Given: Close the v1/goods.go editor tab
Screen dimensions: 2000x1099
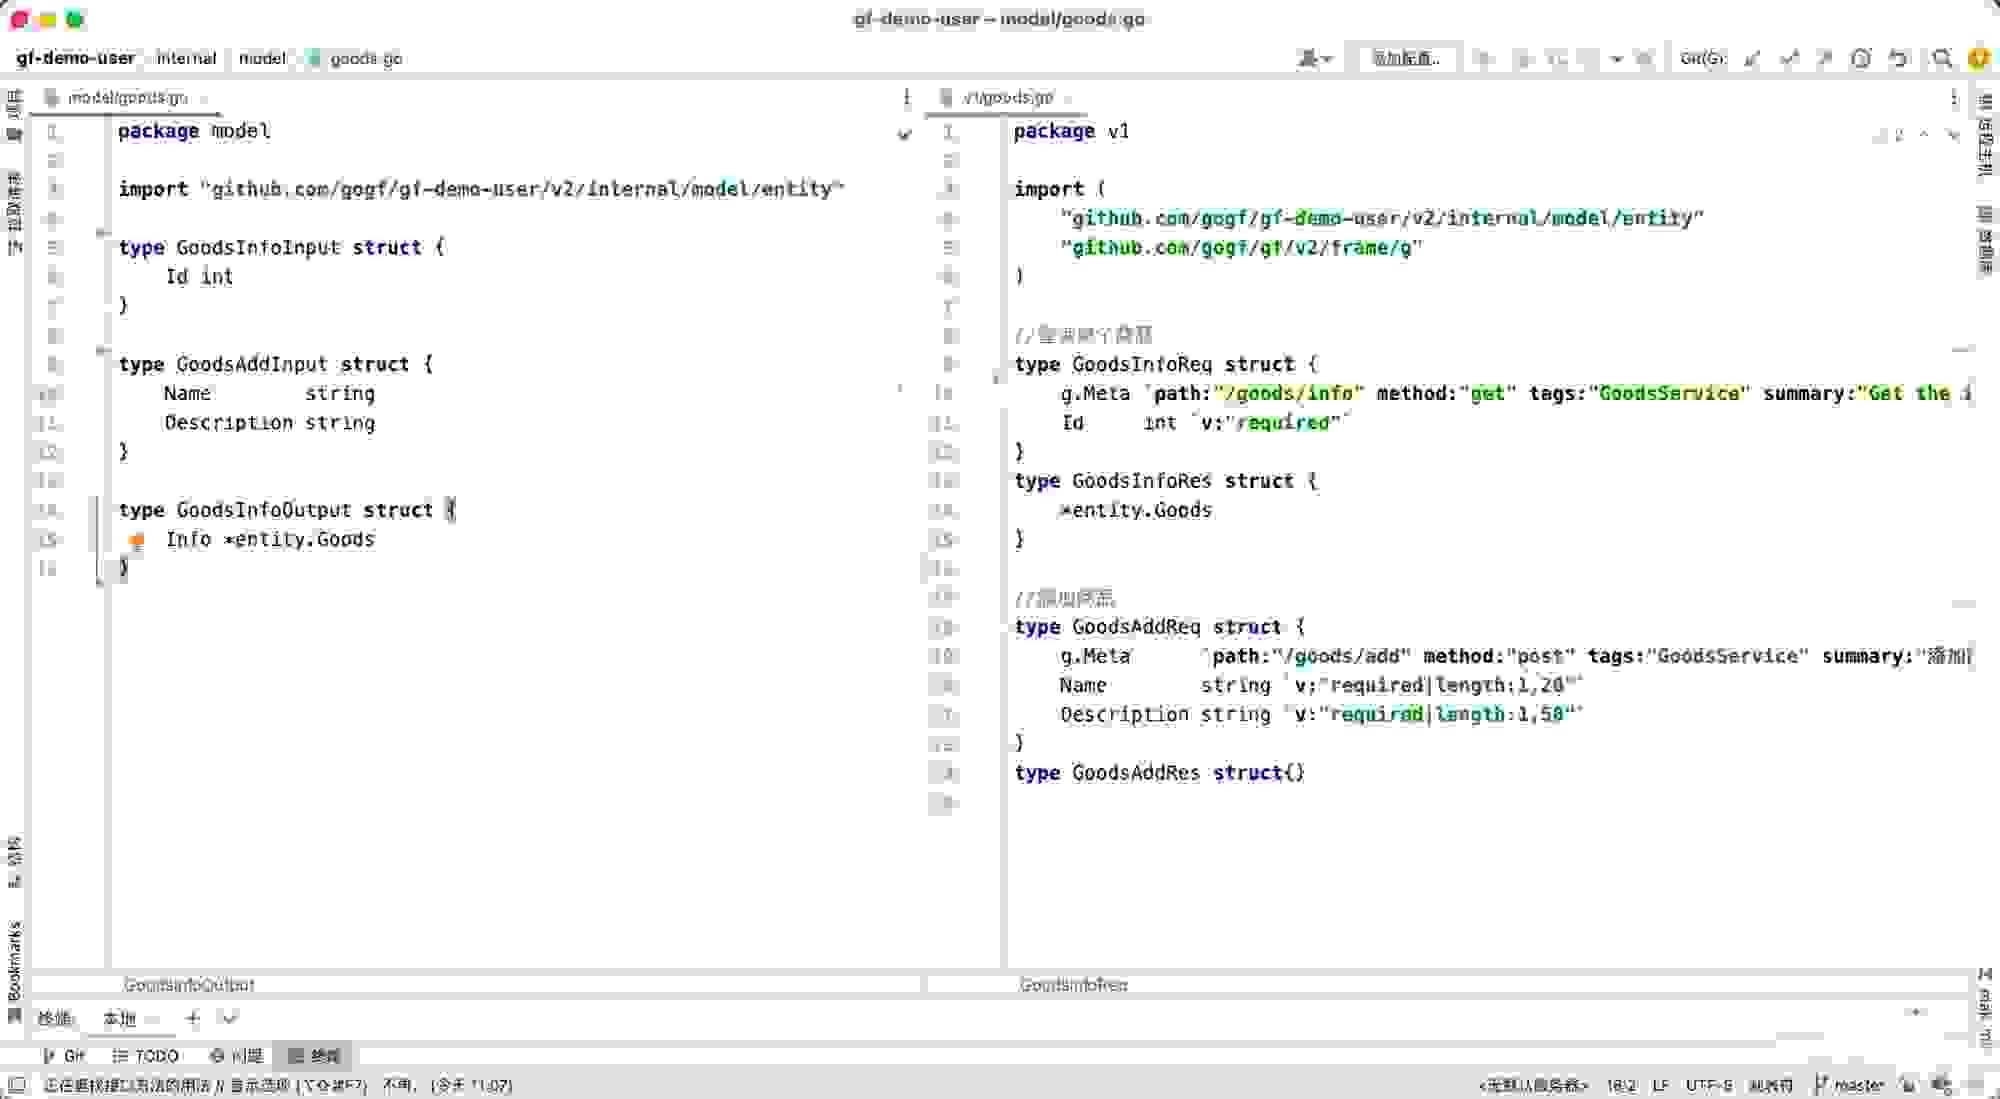Looking at the screenshot, I should (1068, 98).
